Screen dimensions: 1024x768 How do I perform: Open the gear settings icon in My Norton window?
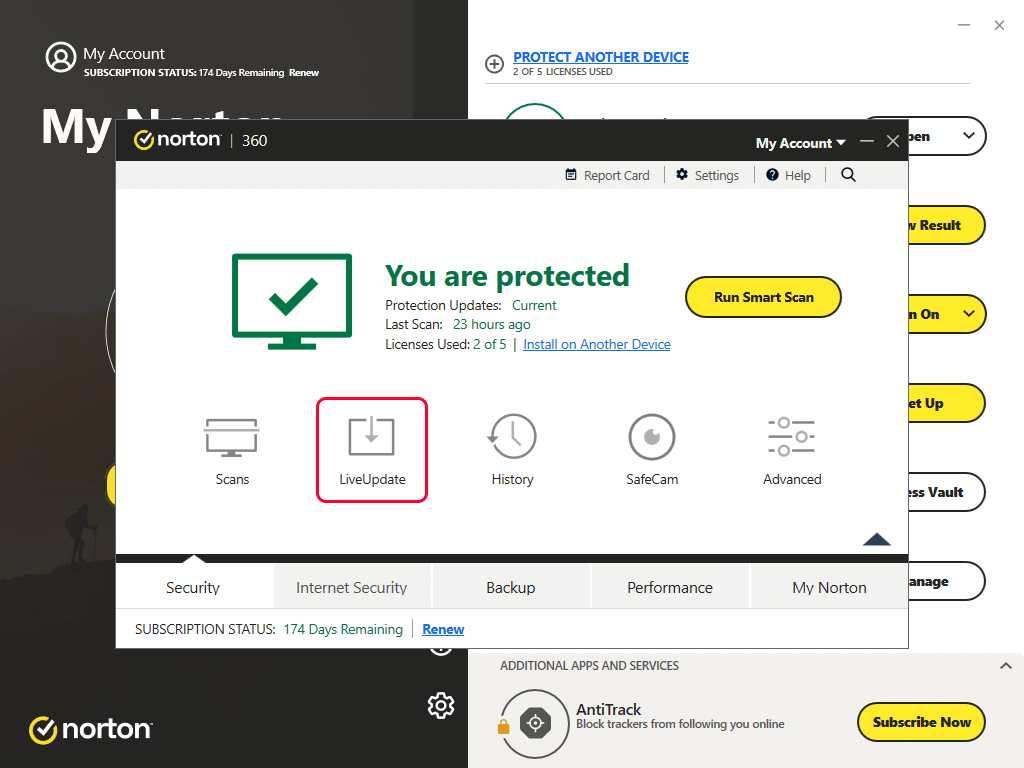(441, 705)
